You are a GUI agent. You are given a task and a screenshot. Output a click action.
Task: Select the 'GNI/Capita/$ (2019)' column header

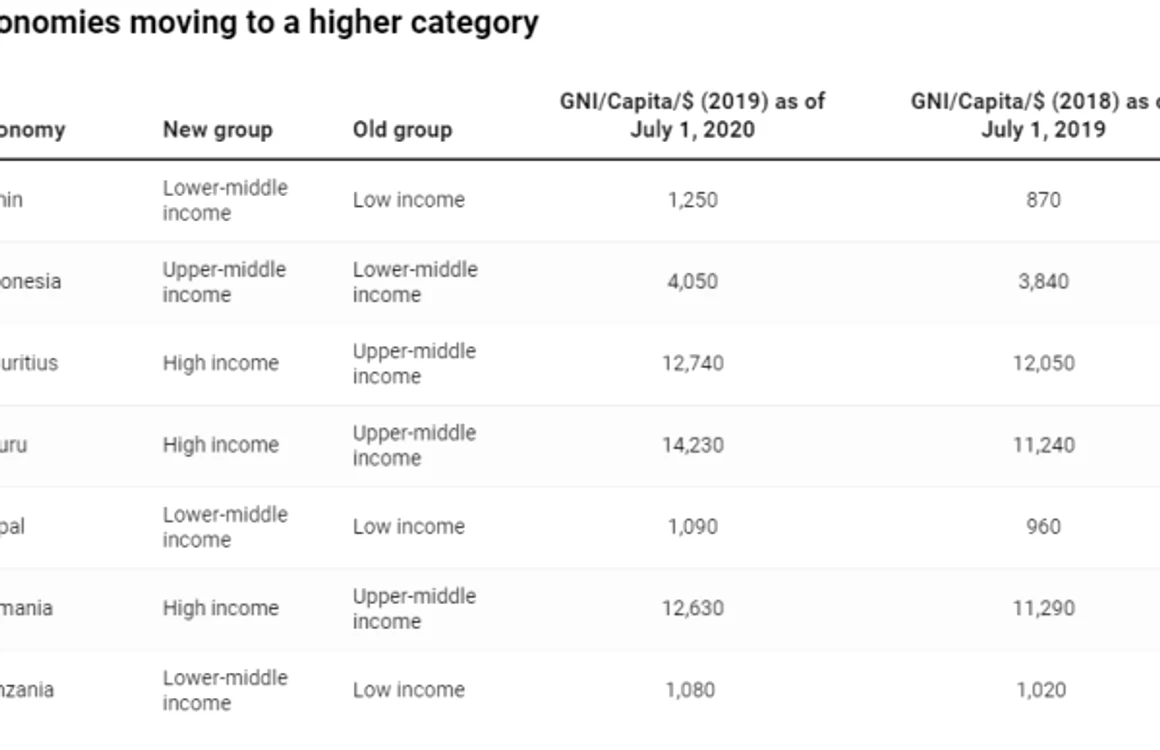(692, 115)
